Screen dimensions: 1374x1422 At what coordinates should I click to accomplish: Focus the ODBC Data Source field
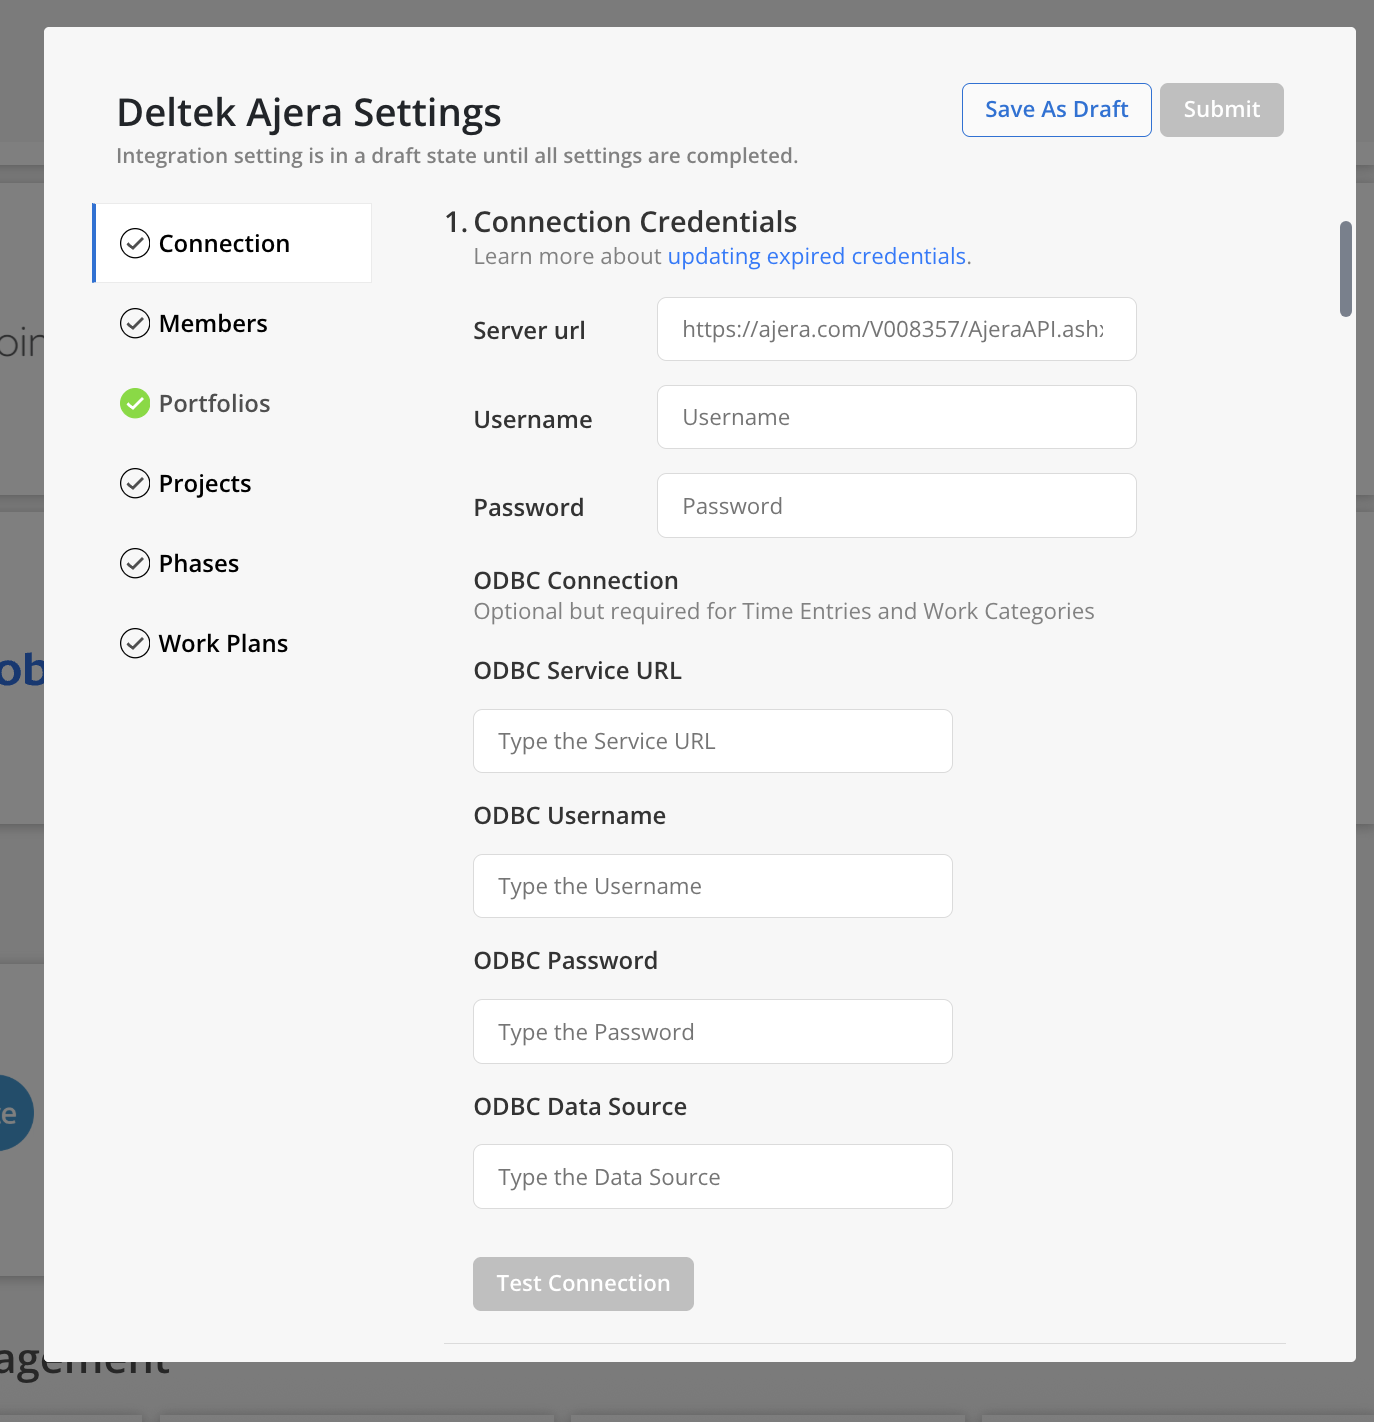[713, 1177]
